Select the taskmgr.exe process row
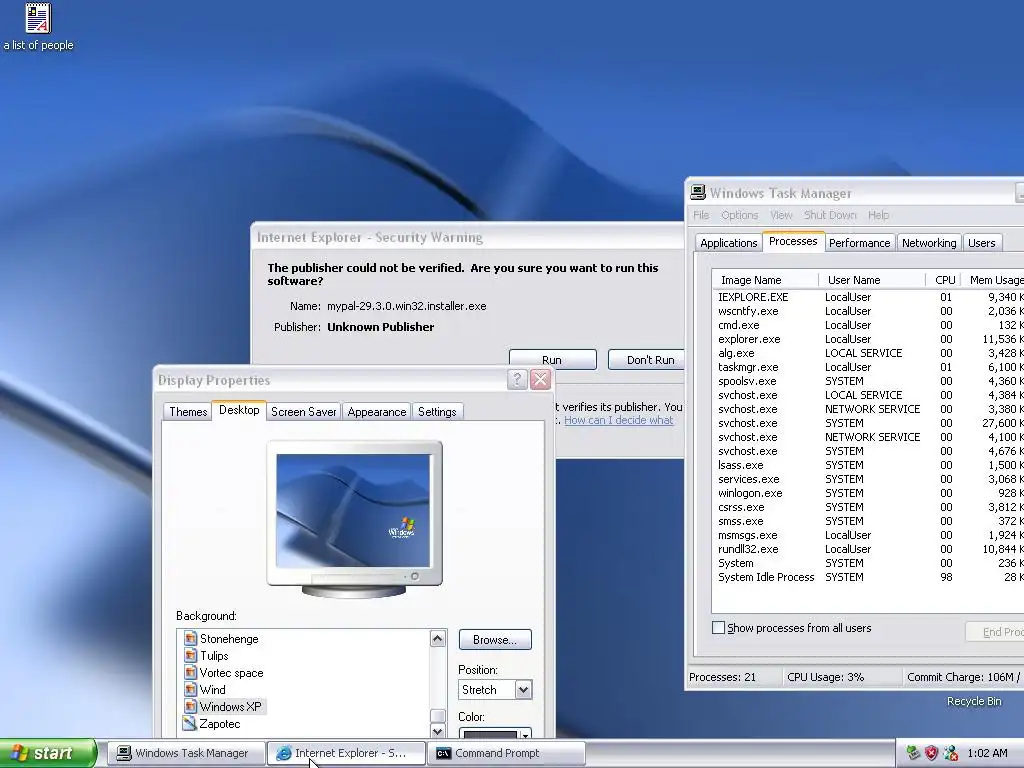 point(868,367)
